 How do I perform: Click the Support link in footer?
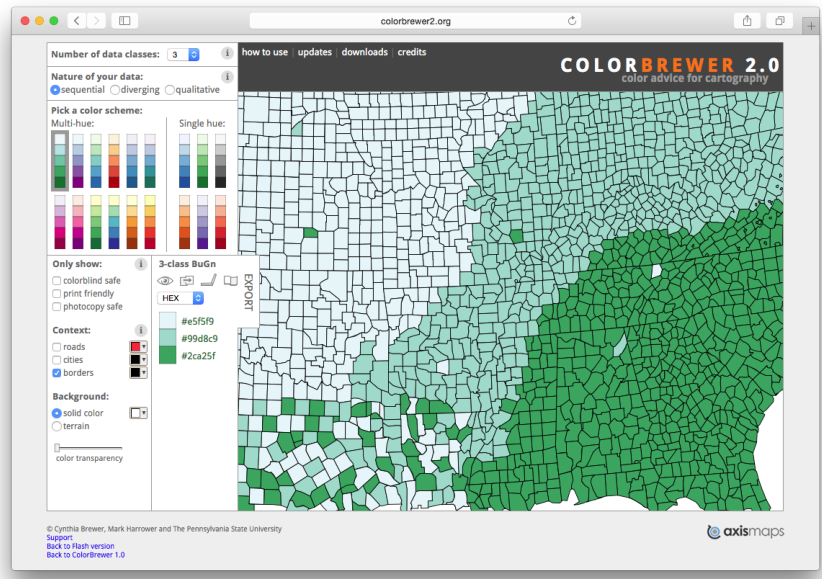coord(60,537)
